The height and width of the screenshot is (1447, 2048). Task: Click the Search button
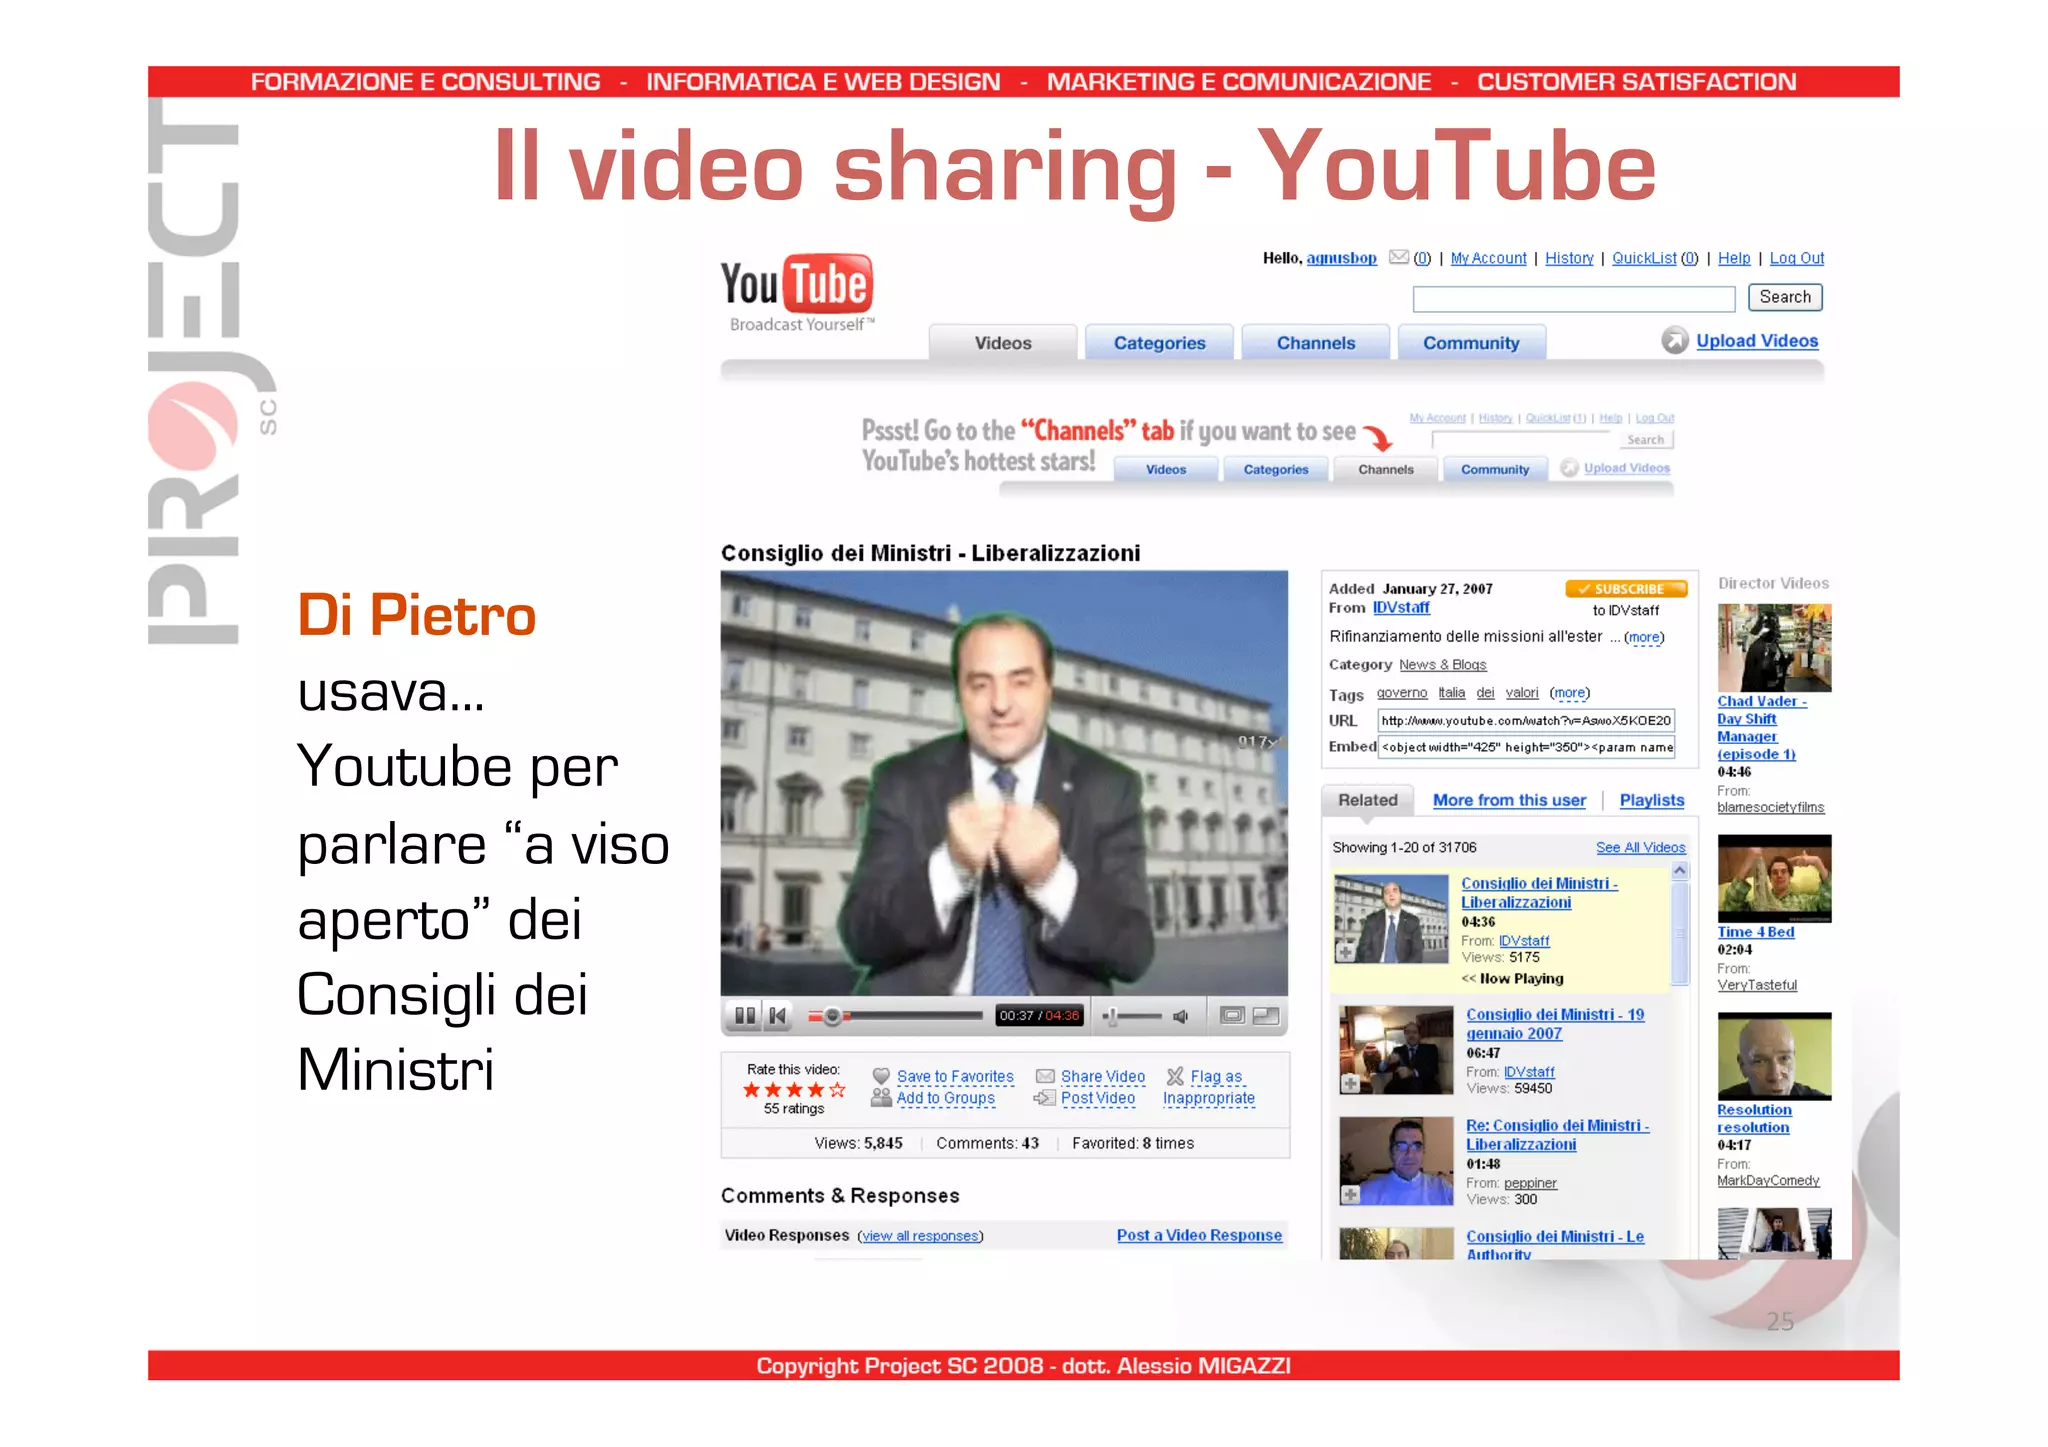[1785, 297]
